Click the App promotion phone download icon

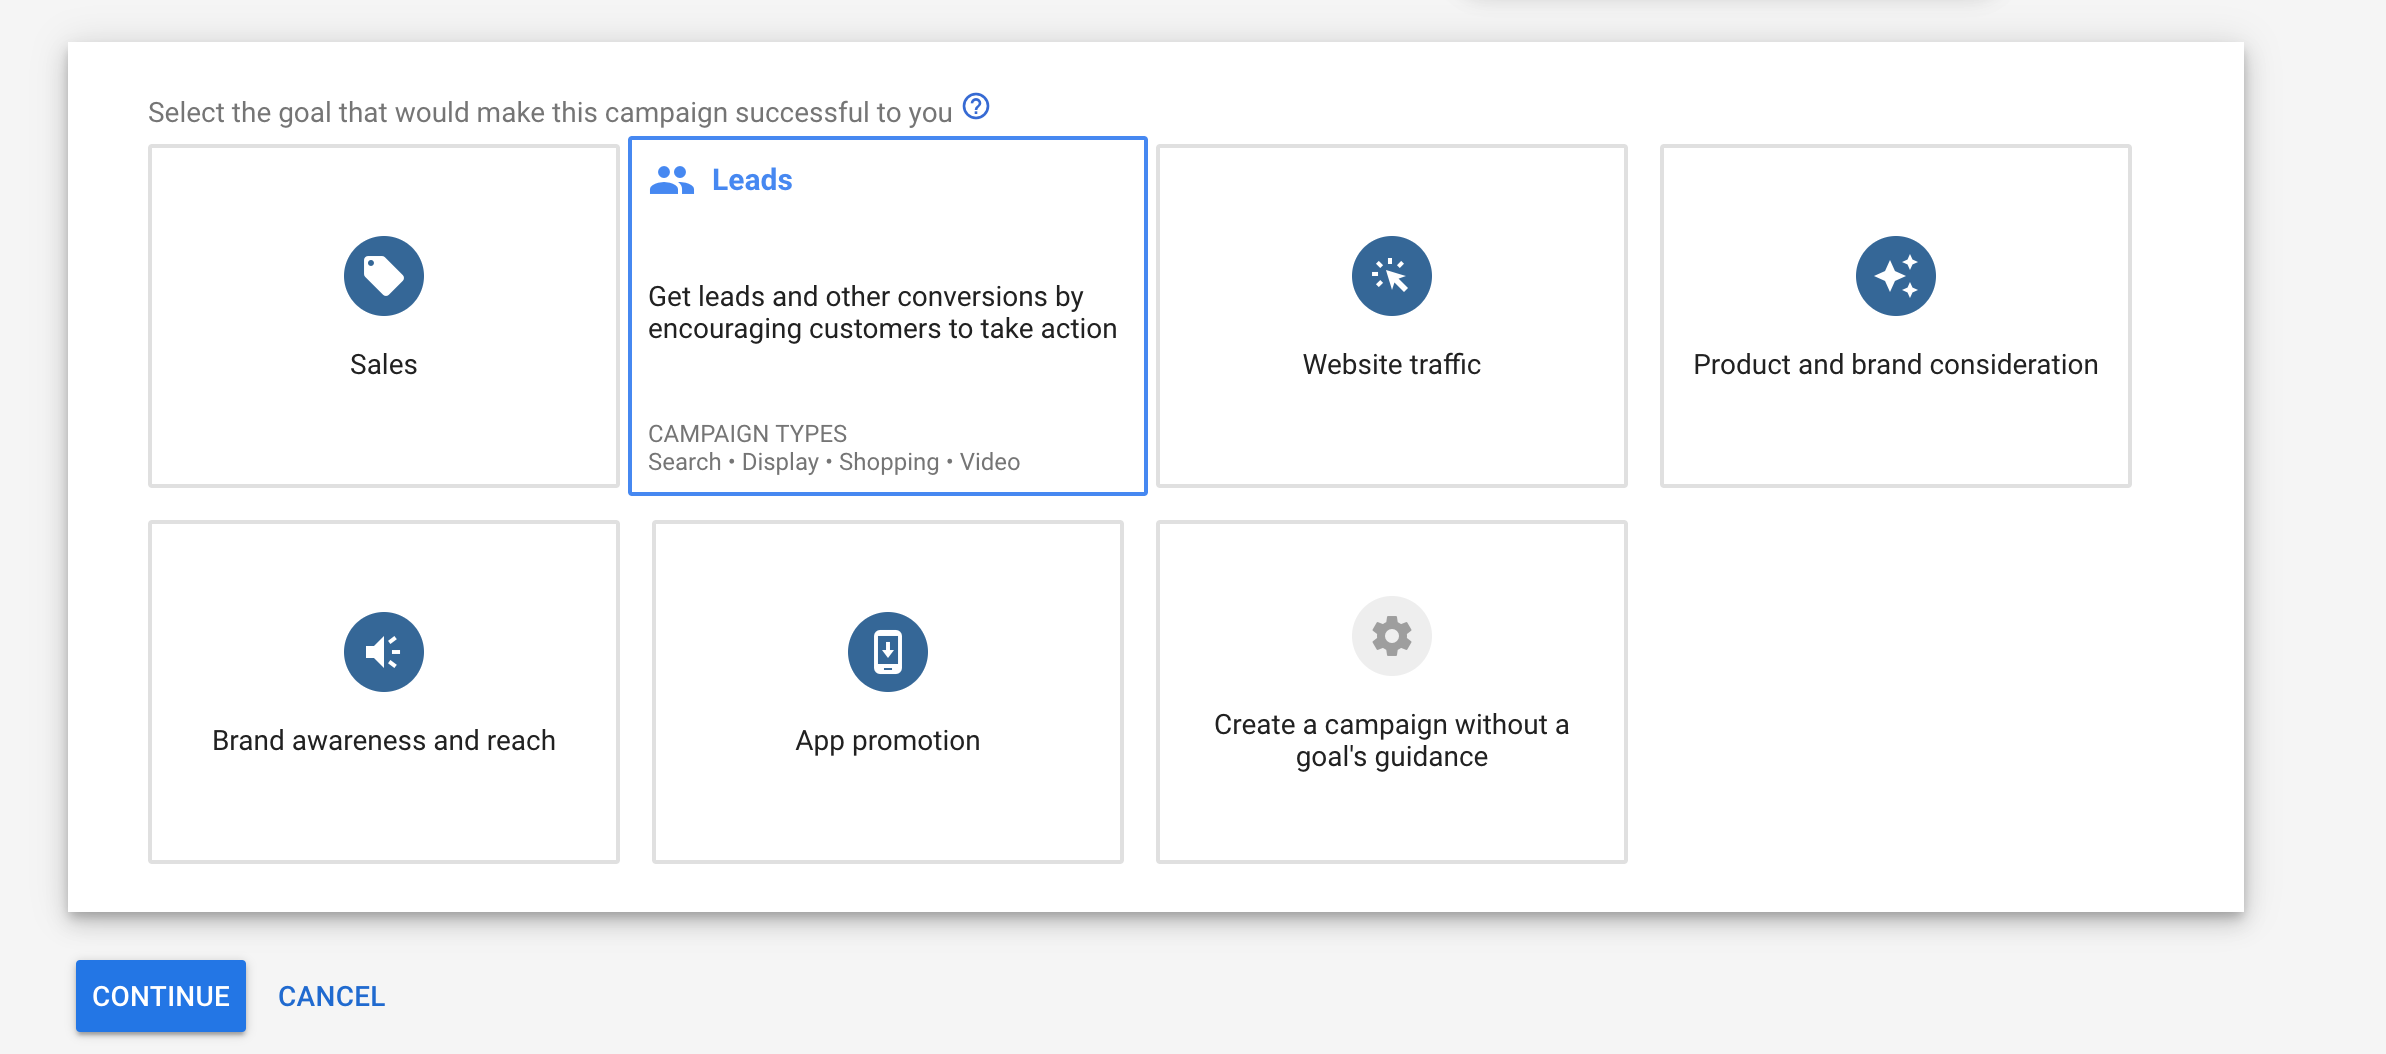888,652
